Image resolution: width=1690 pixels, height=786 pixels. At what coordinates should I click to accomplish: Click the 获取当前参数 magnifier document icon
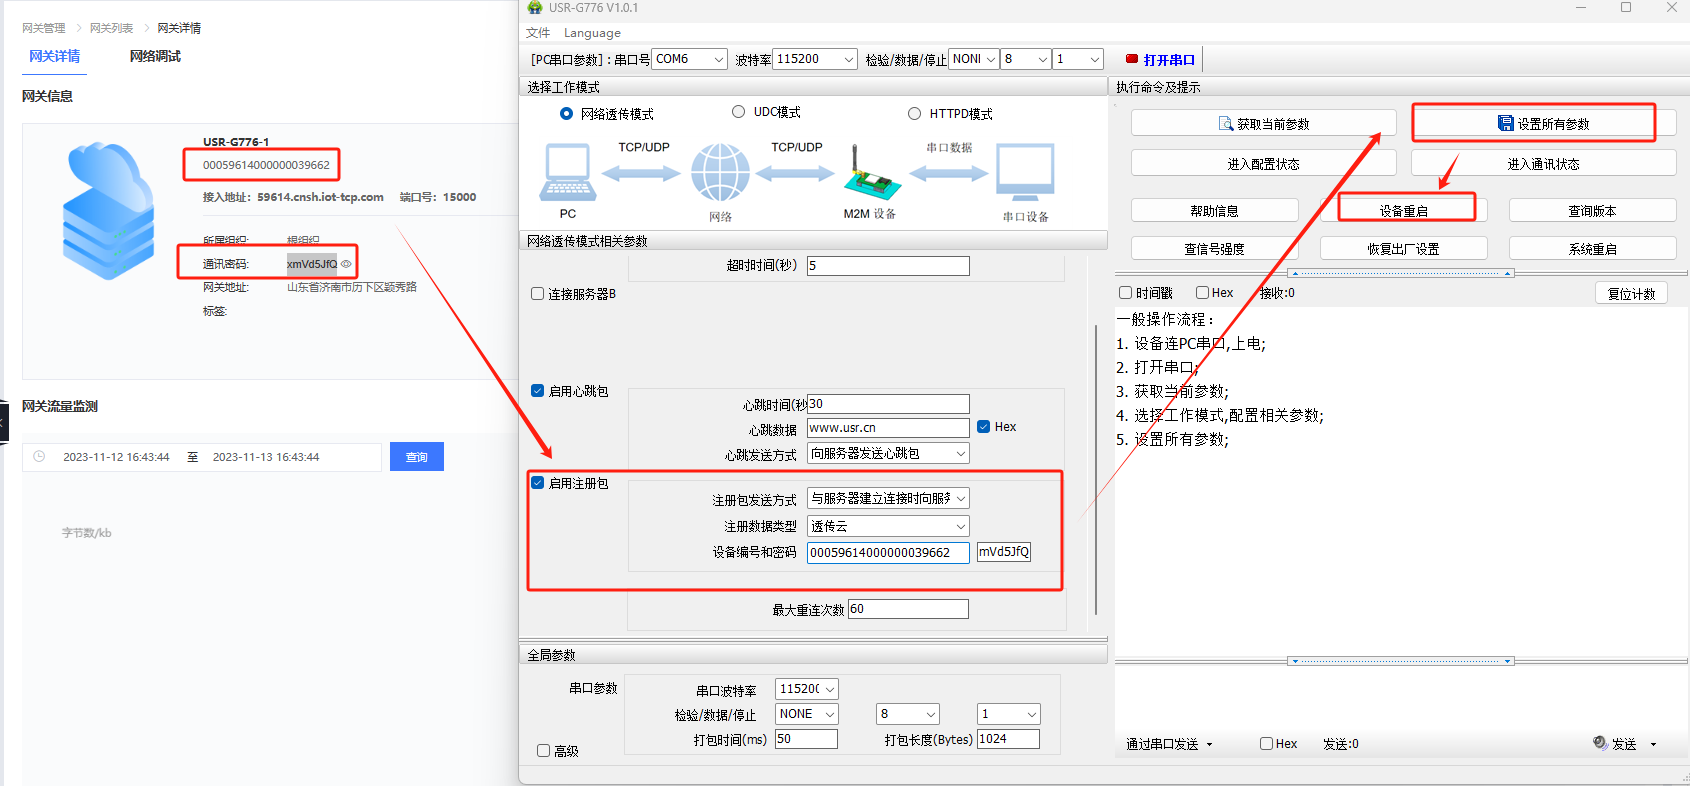coord(1226,124)
